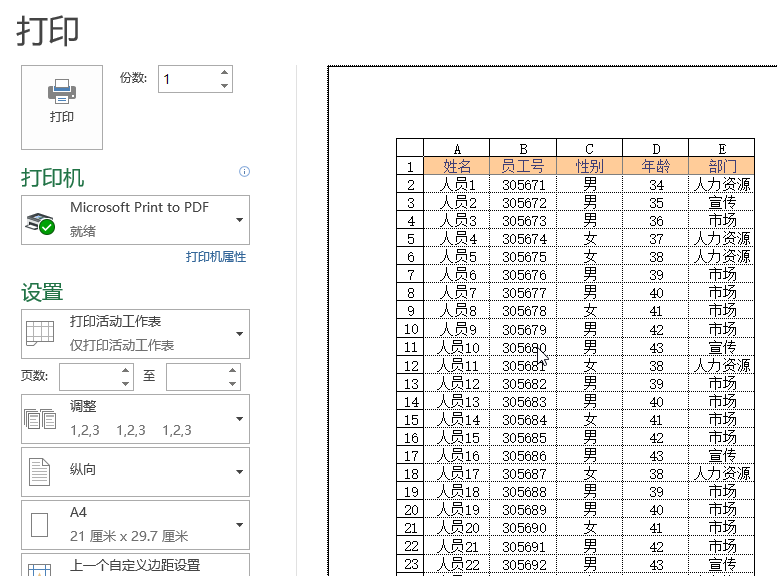Increase copies 份数 with up arrow
The width and height of the screenshot is (777, 576).
(225, 73)
